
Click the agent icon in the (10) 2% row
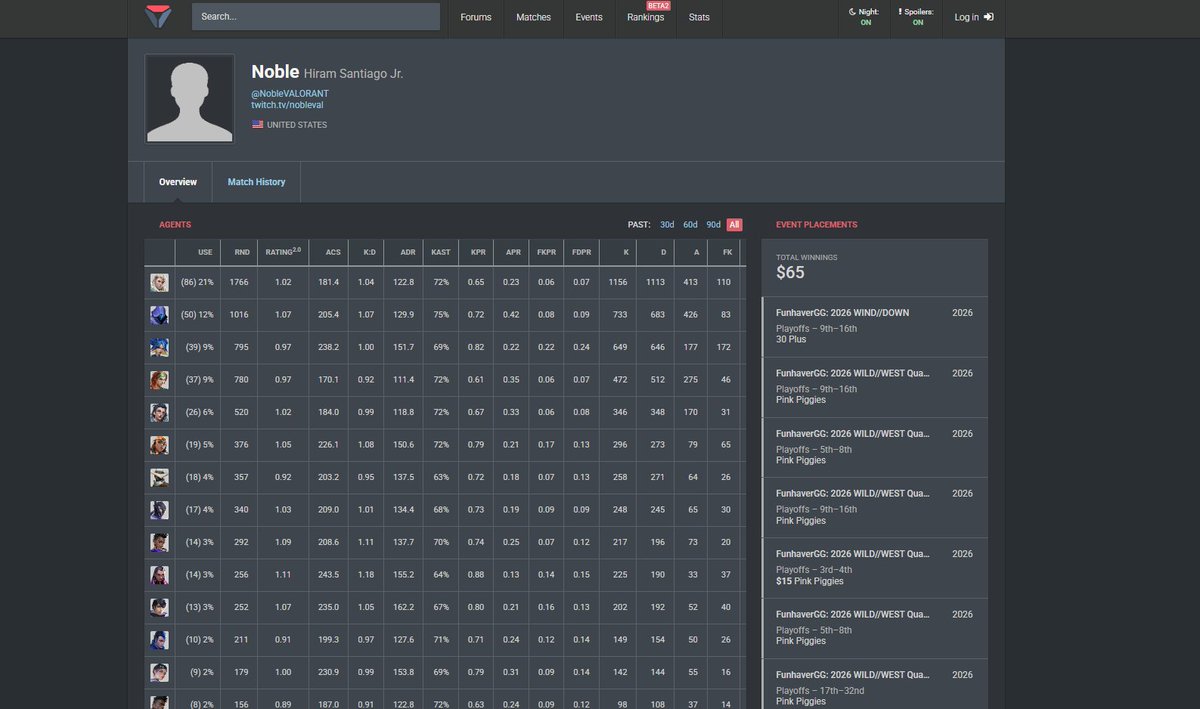tap(159, 640)
